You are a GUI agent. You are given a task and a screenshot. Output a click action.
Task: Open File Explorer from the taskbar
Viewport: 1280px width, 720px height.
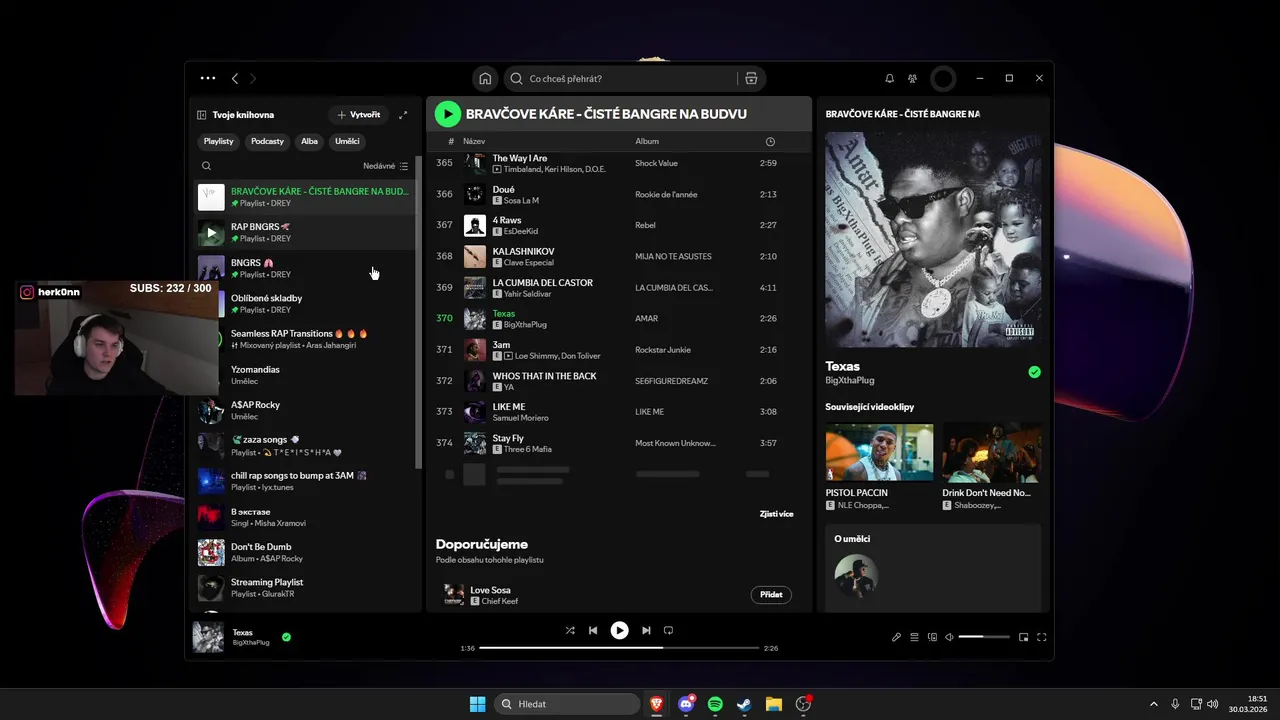pyautogui.click(x=773, y=704)
